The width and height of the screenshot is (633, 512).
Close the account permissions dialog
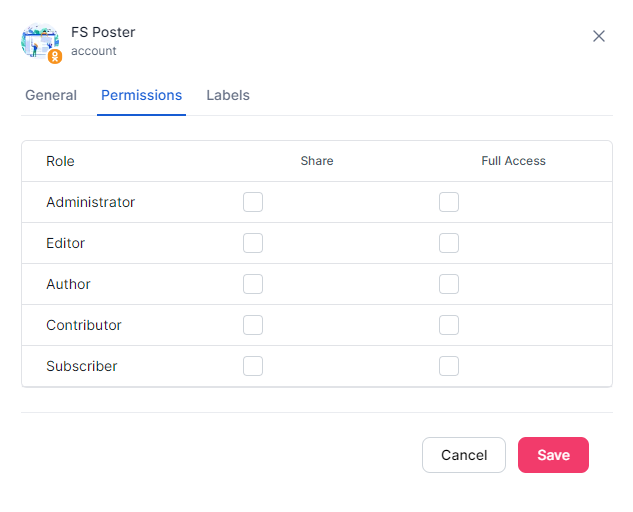(599, 36)
